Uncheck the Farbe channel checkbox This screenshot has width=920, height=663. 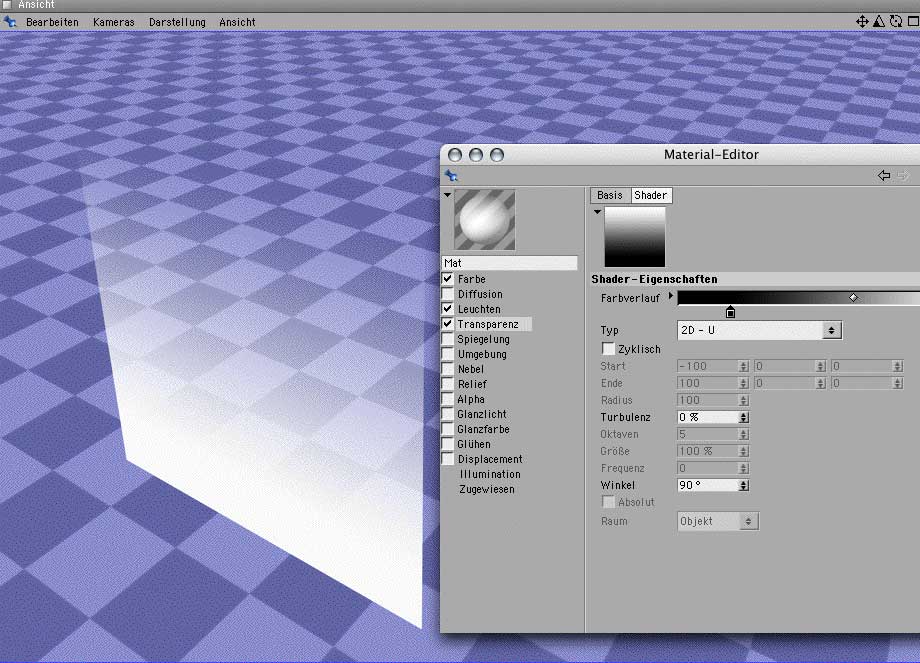(x=448, y=279)
